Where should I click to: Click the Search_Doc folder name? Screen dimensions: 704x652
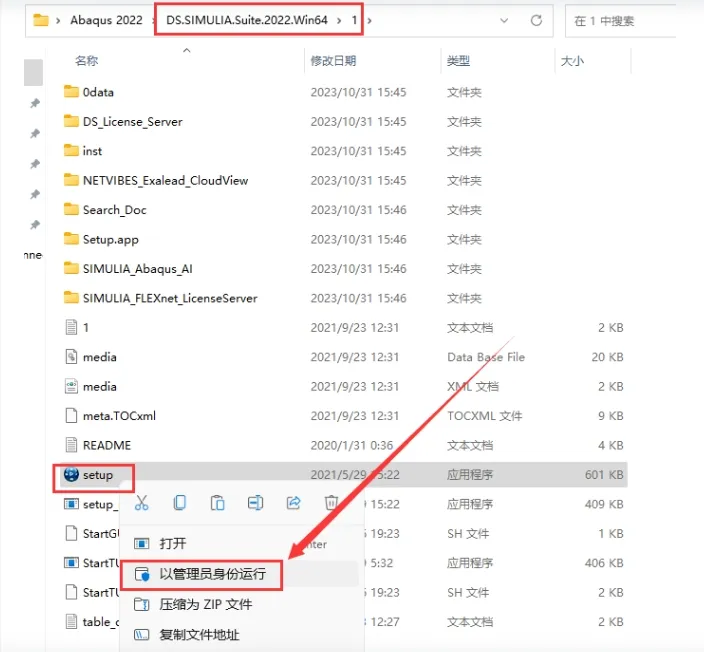coord(114,210)
